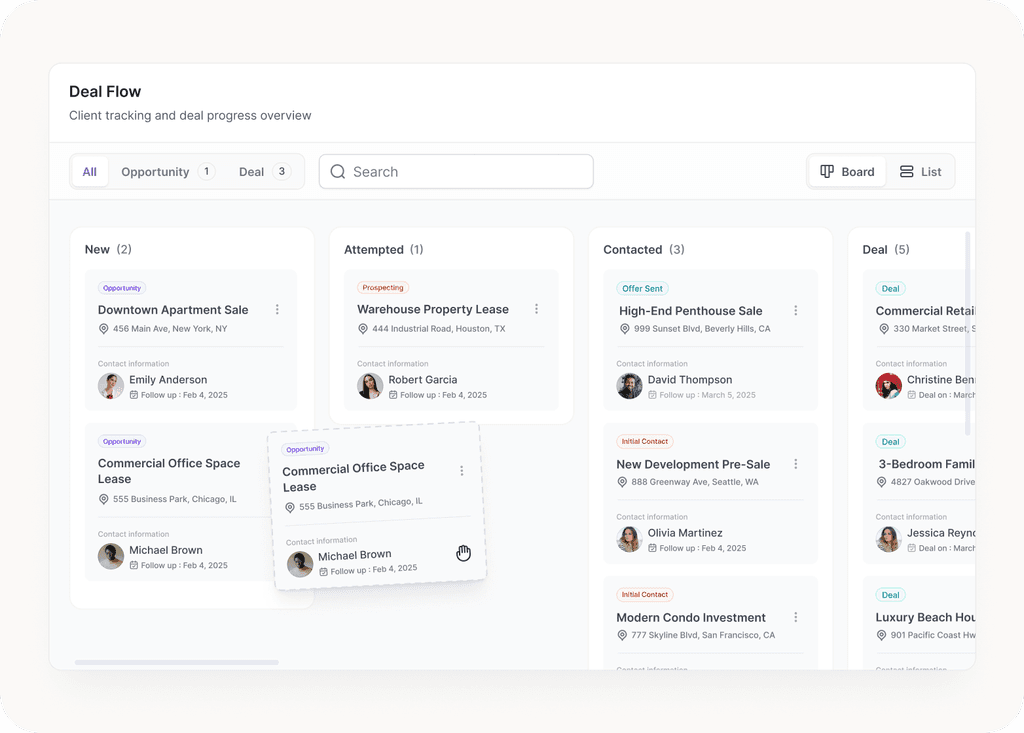
Task: Switch the view toggle to List
Action: 921,171
